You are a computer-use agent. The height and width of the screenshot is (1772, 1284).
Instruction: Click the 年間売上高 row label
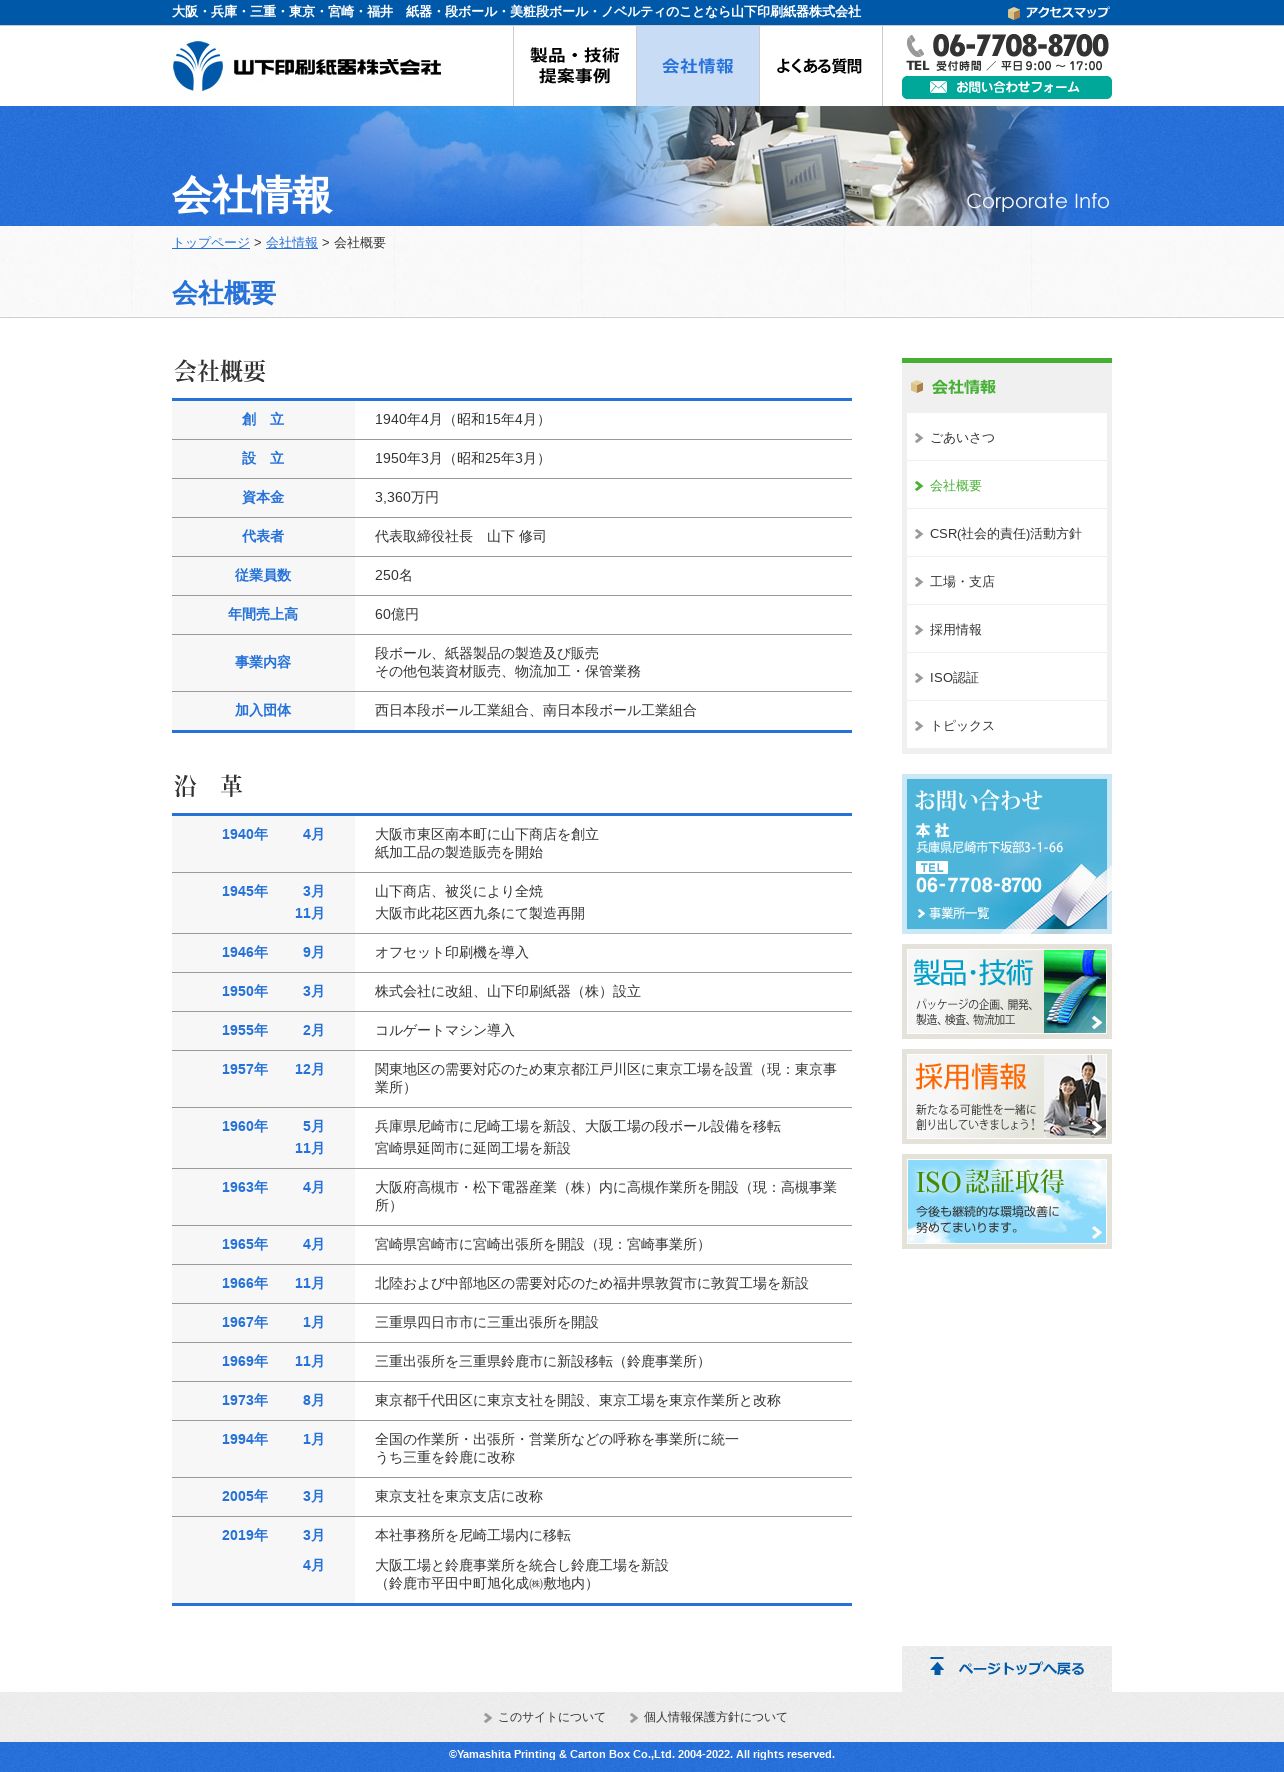tap(263, 614)
